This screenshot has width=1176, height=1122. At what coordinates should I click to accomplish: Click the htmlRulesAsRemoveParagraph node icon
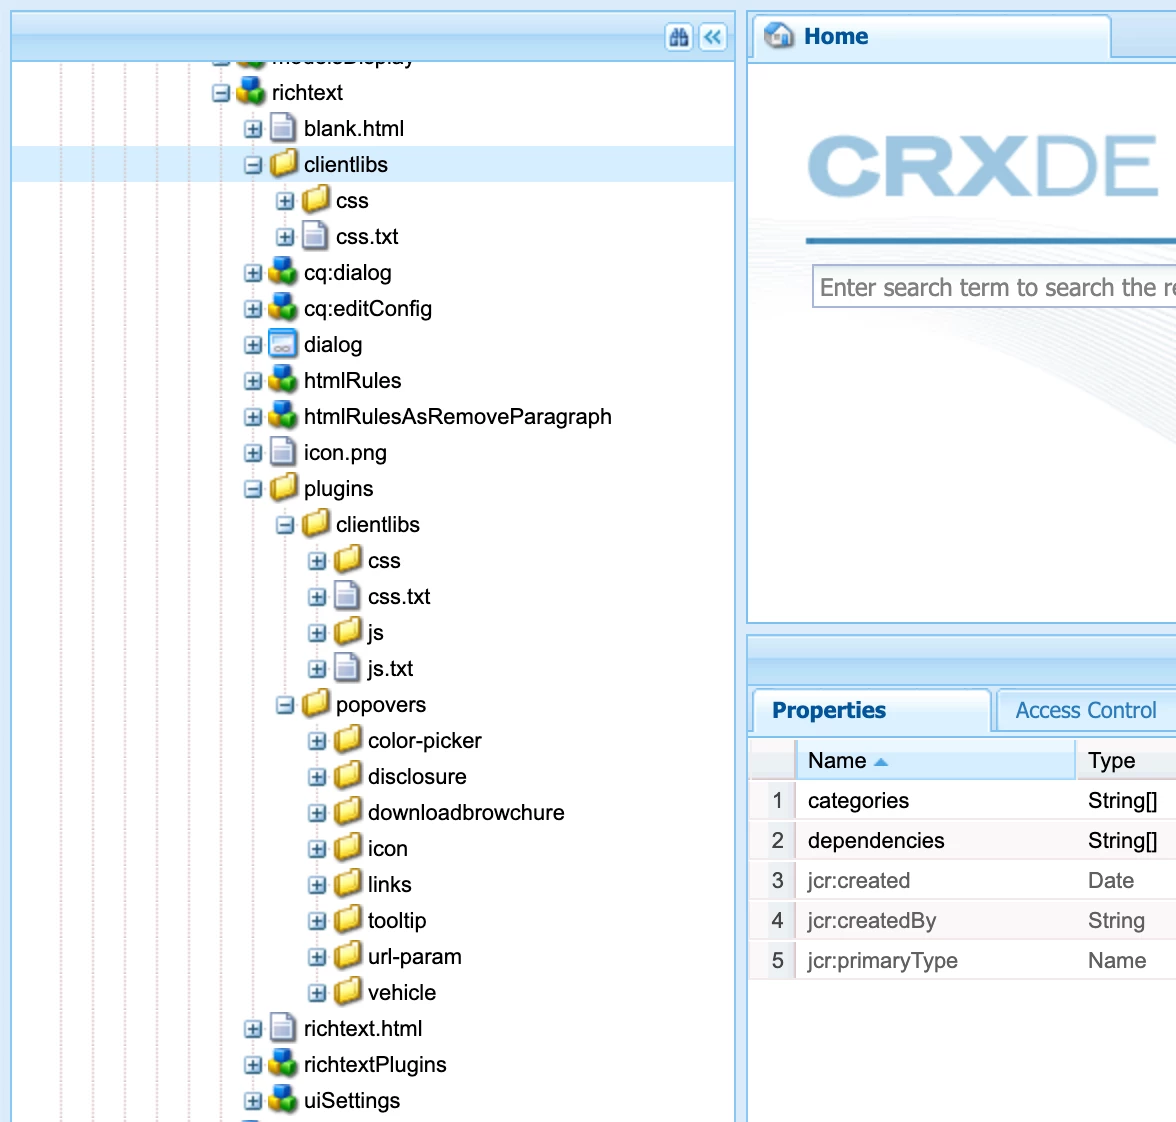[x=283, y=416]
